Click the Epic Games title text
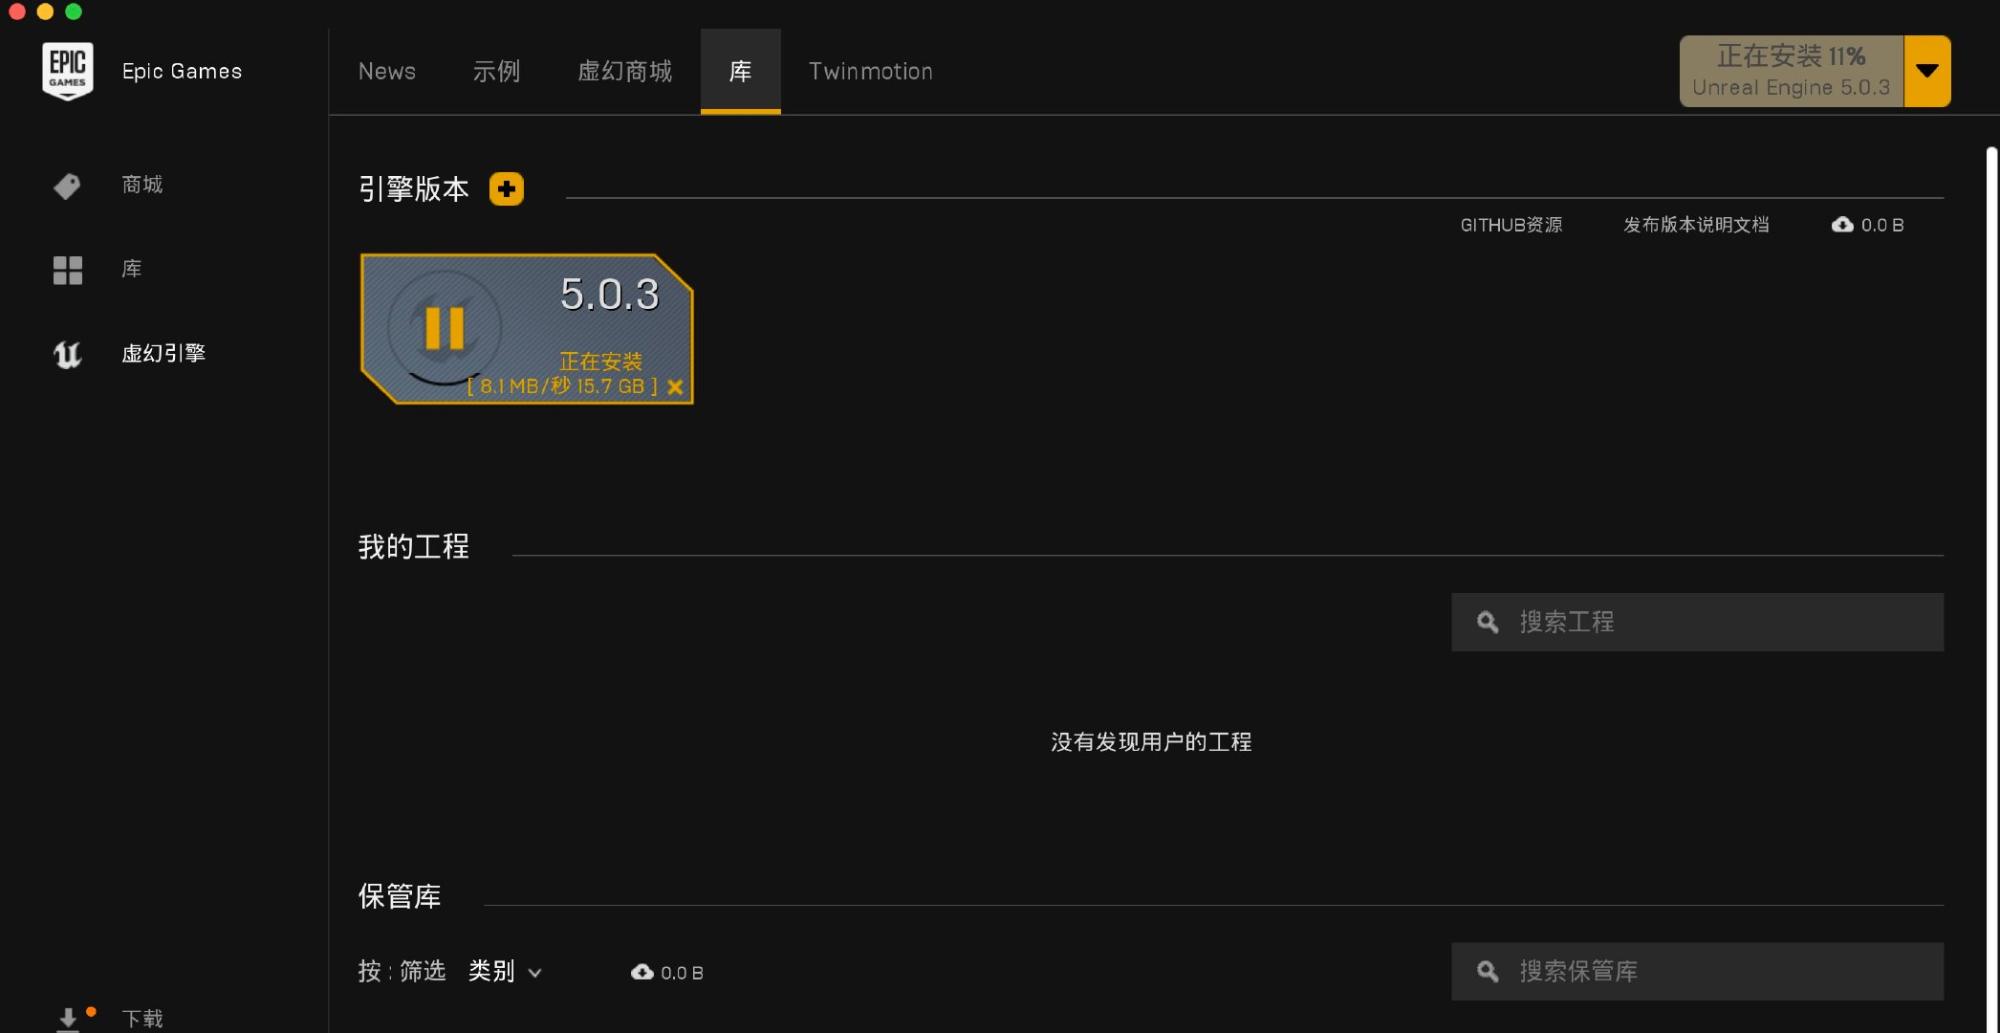Screen dimensions: 2000x1033 coord(182,71)
